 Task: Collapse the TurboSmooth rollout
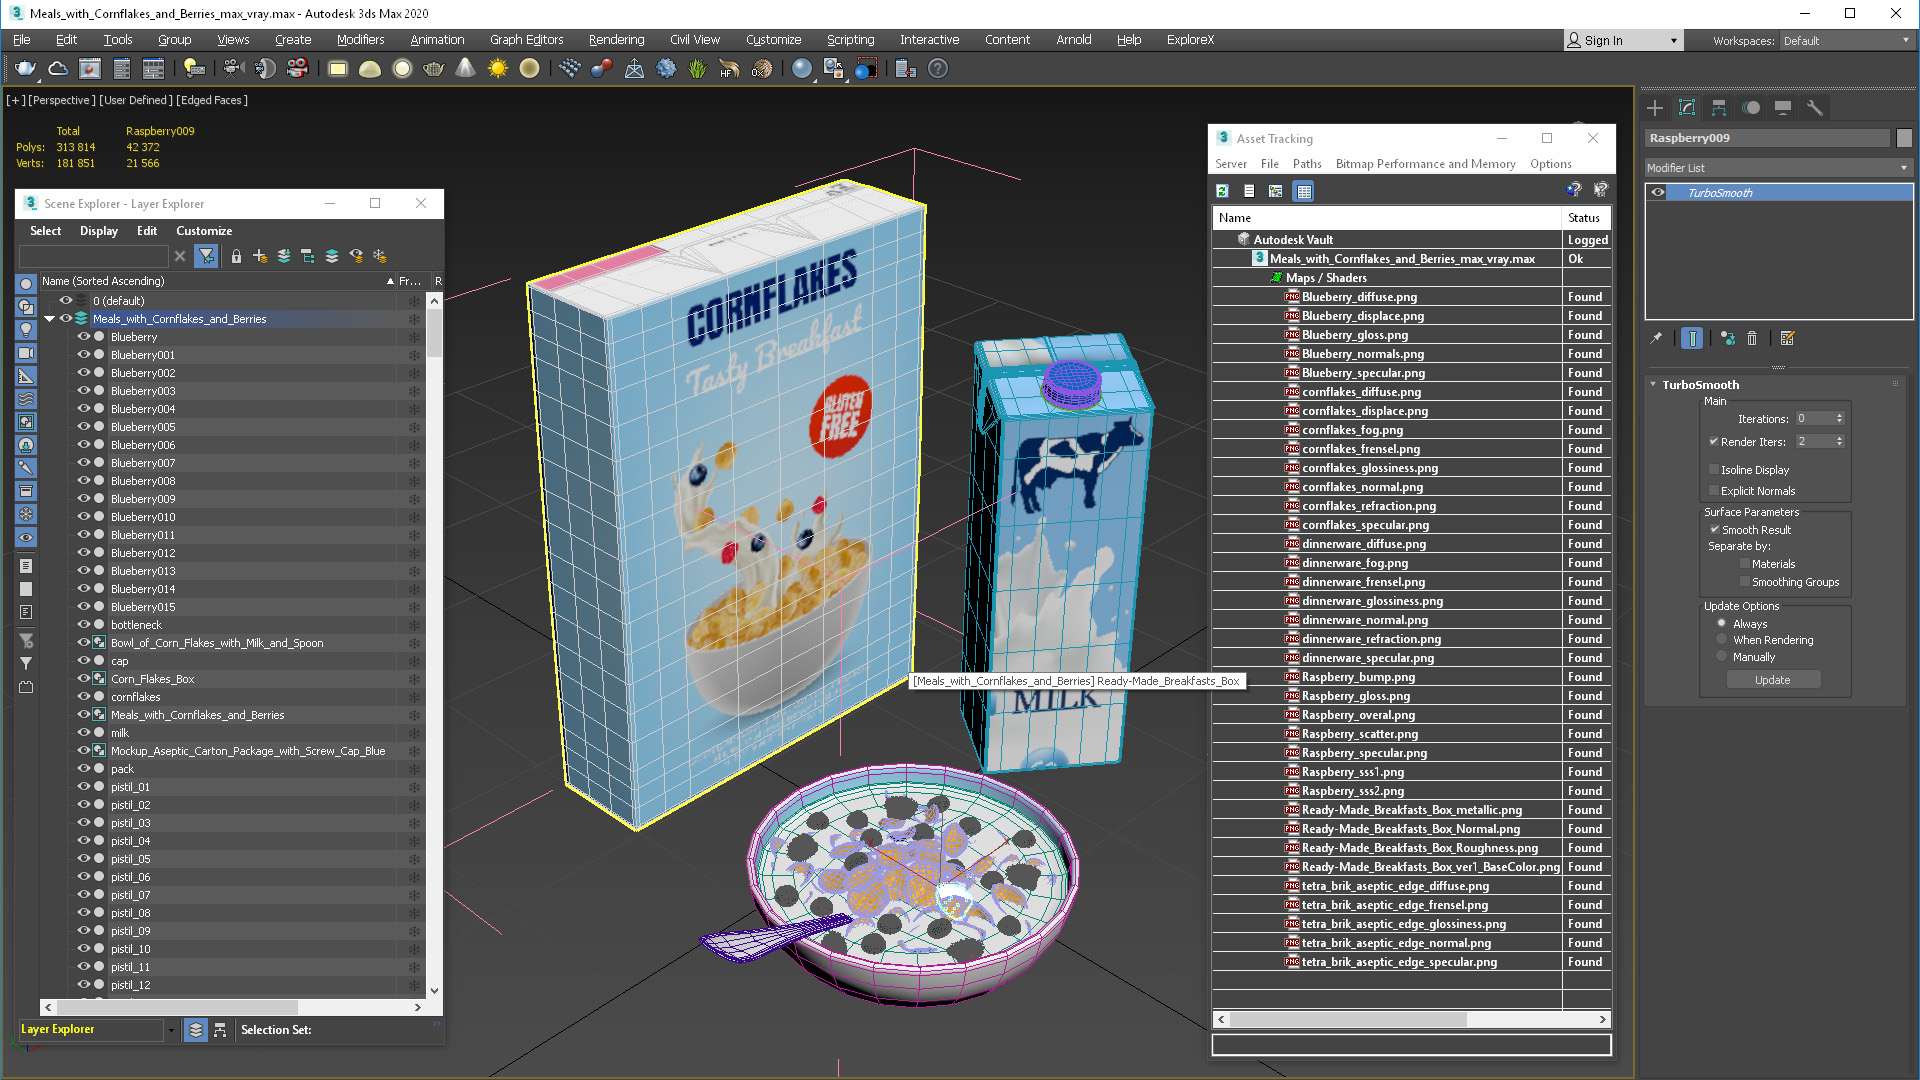(x=1653, y=385)
